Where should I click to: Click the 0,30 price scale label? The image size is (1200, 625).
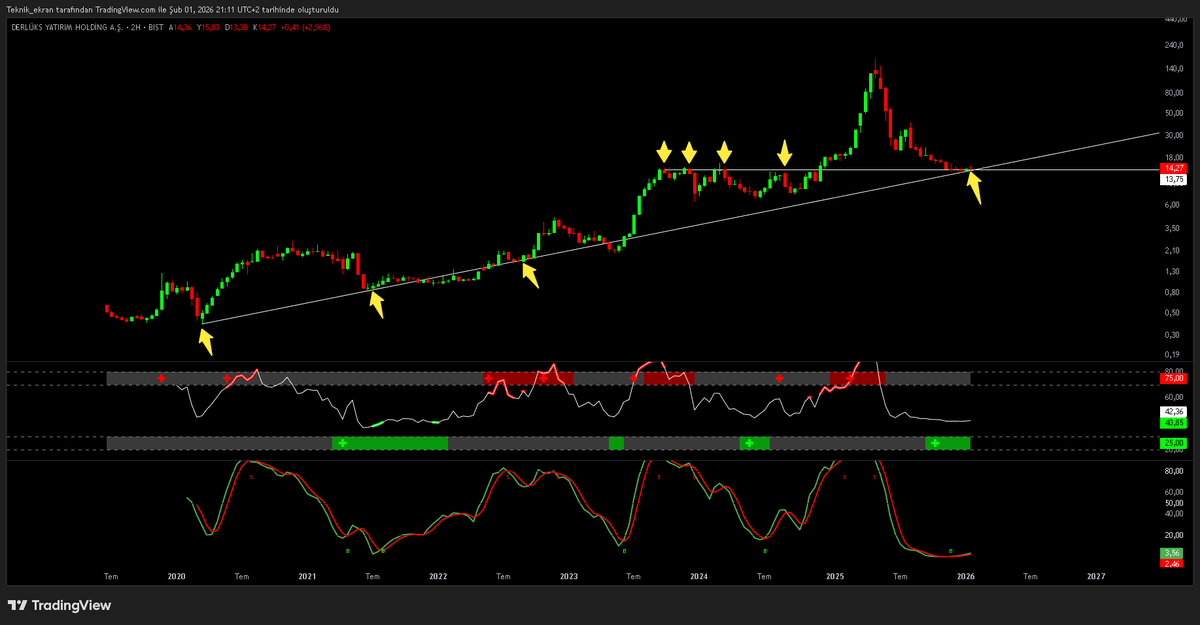click(x=1172, y=334)
